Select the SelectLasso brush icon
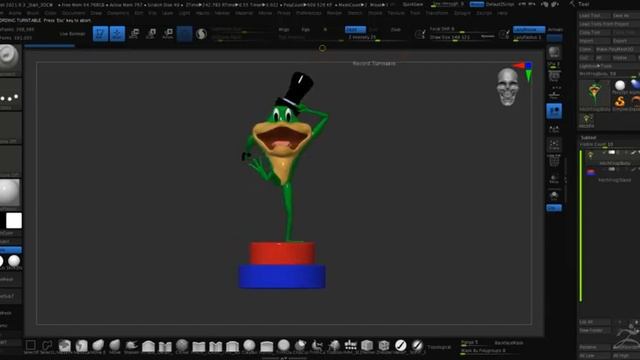640x360 pixels. pyautogui.click(x=47, y=345)
